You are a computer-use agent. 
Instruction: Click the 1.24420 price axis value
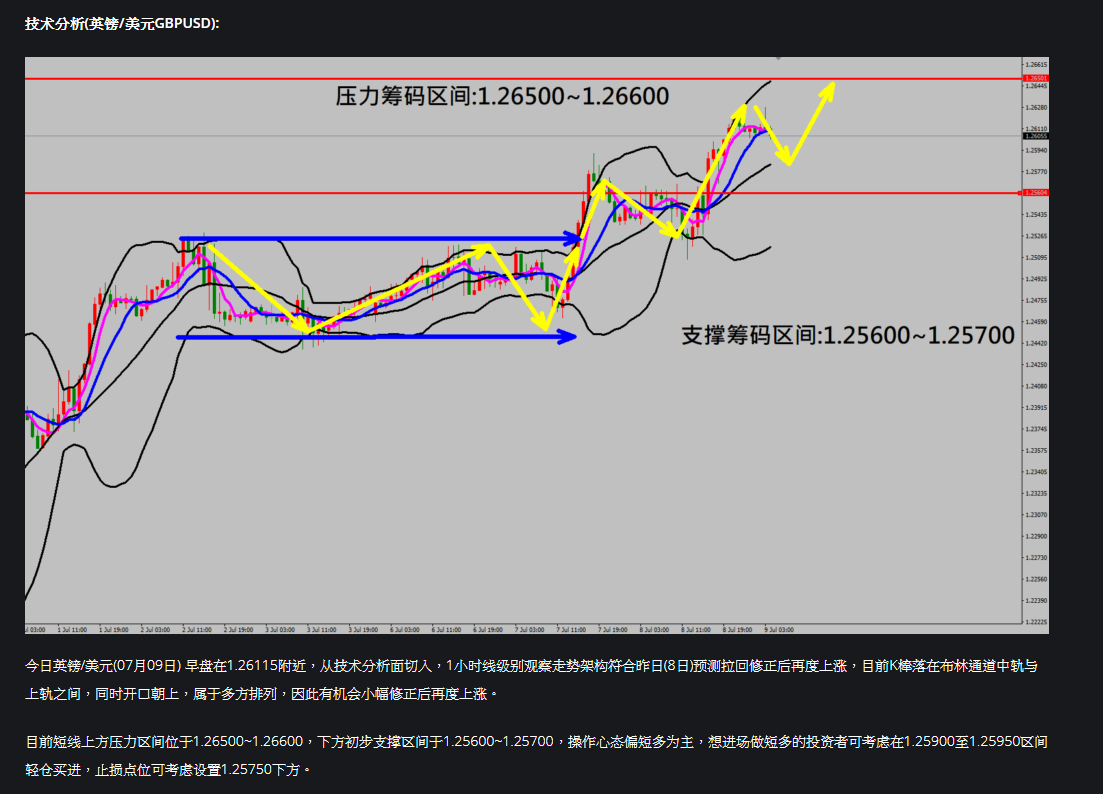click(x=1036, y=343)
